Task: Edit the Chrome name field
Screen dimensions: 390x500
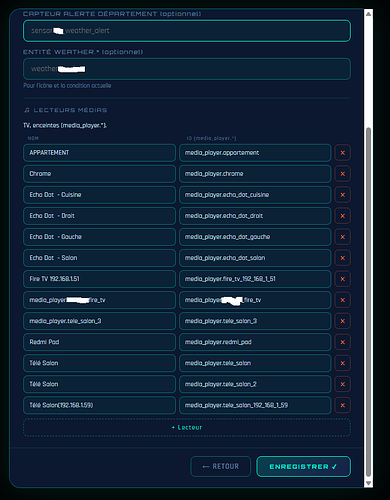Action: pyautogui.click(x=99, y=174)
